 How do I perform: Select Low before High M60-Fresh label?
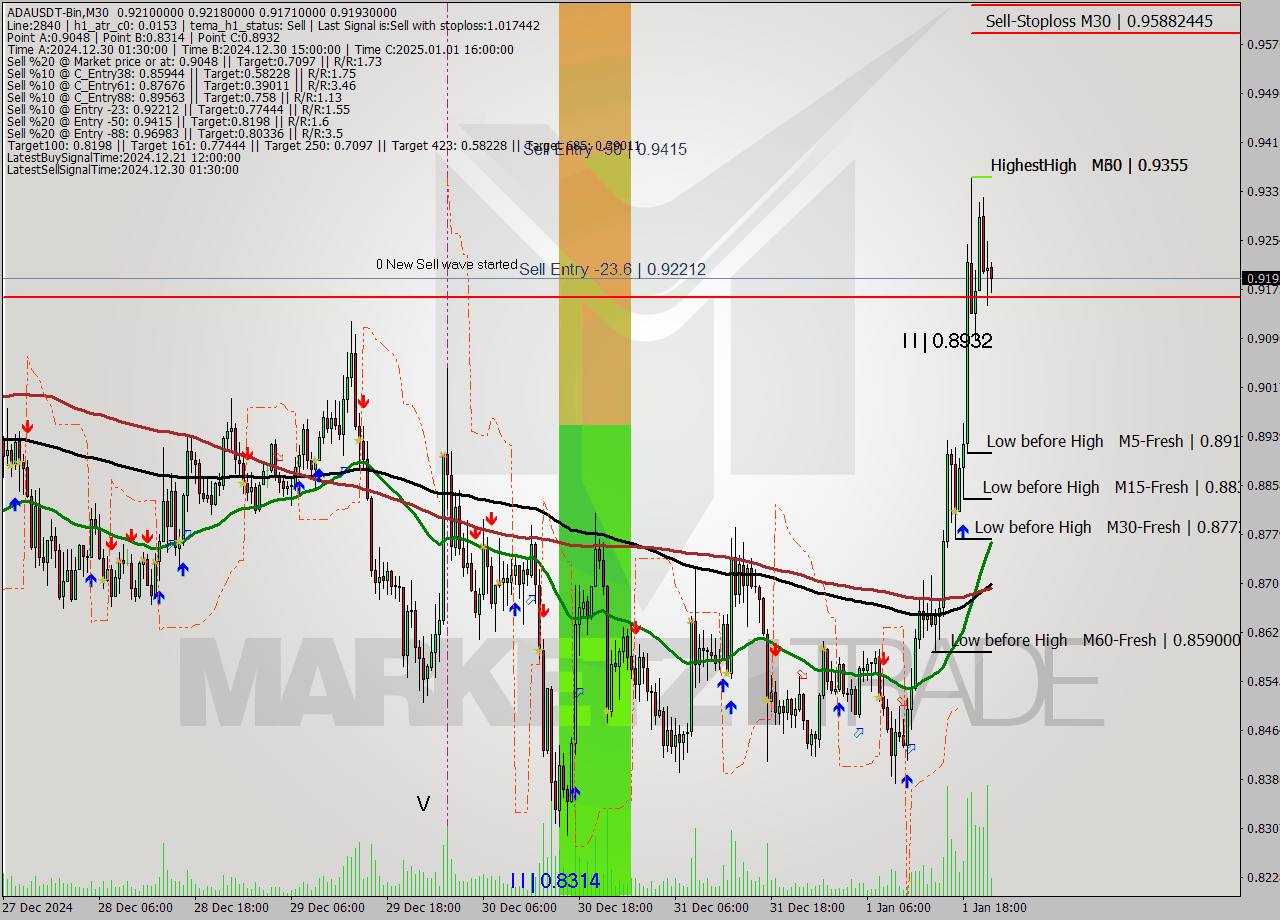click(1095, 640)
